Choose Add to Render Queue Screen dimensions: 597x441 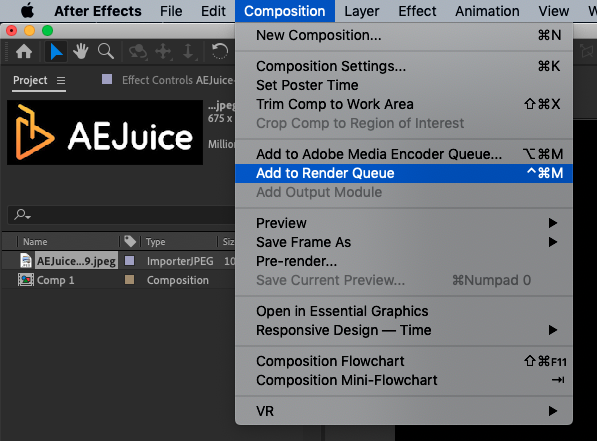point(404,173)
